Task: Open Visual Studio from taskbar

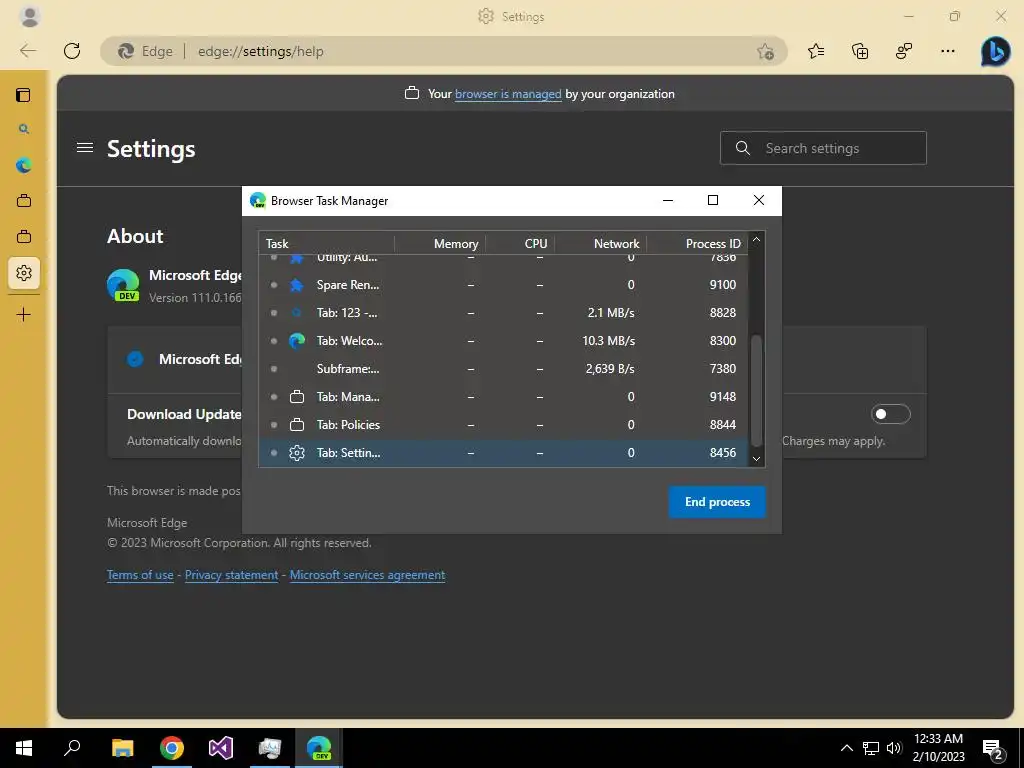Action: coord(221,748)
